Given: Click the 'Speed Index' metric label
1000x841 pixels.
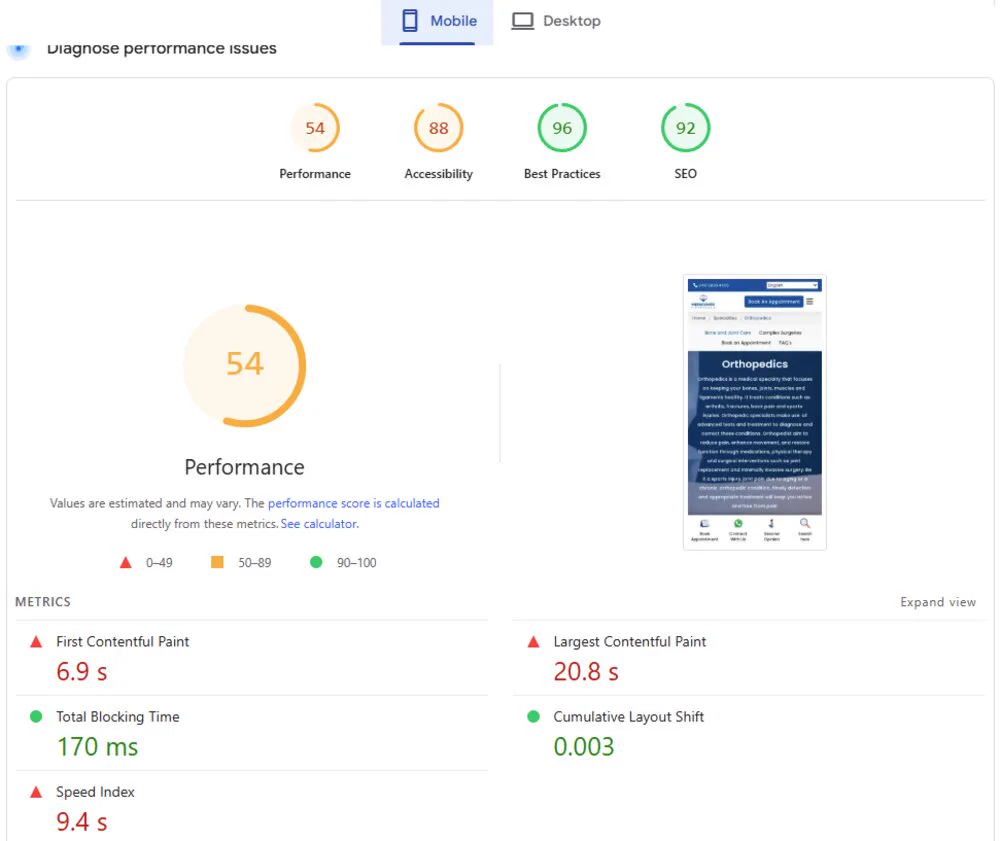Looking at the screenshot, I should [95, 792].
